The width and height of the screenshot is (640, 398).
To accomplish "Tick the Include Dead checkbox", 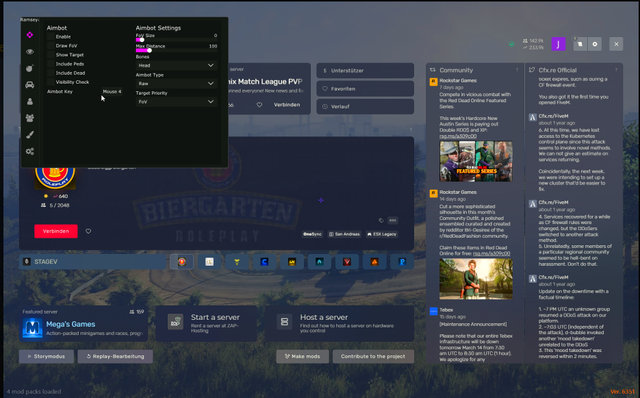I will click(51, 73).
